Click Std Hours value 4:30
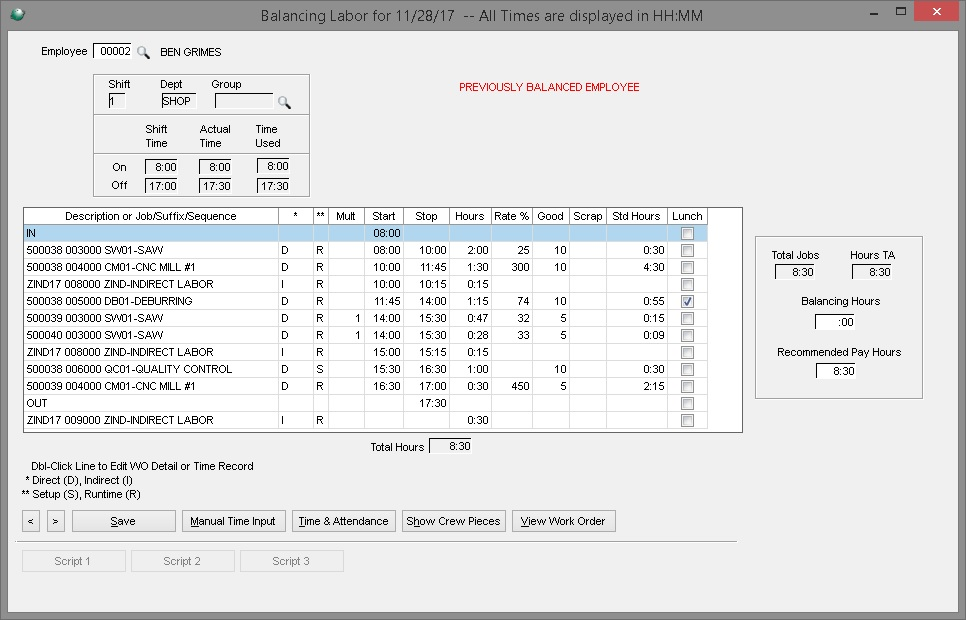Viewport: 966px width, 620px height. [x=654, y=267]
